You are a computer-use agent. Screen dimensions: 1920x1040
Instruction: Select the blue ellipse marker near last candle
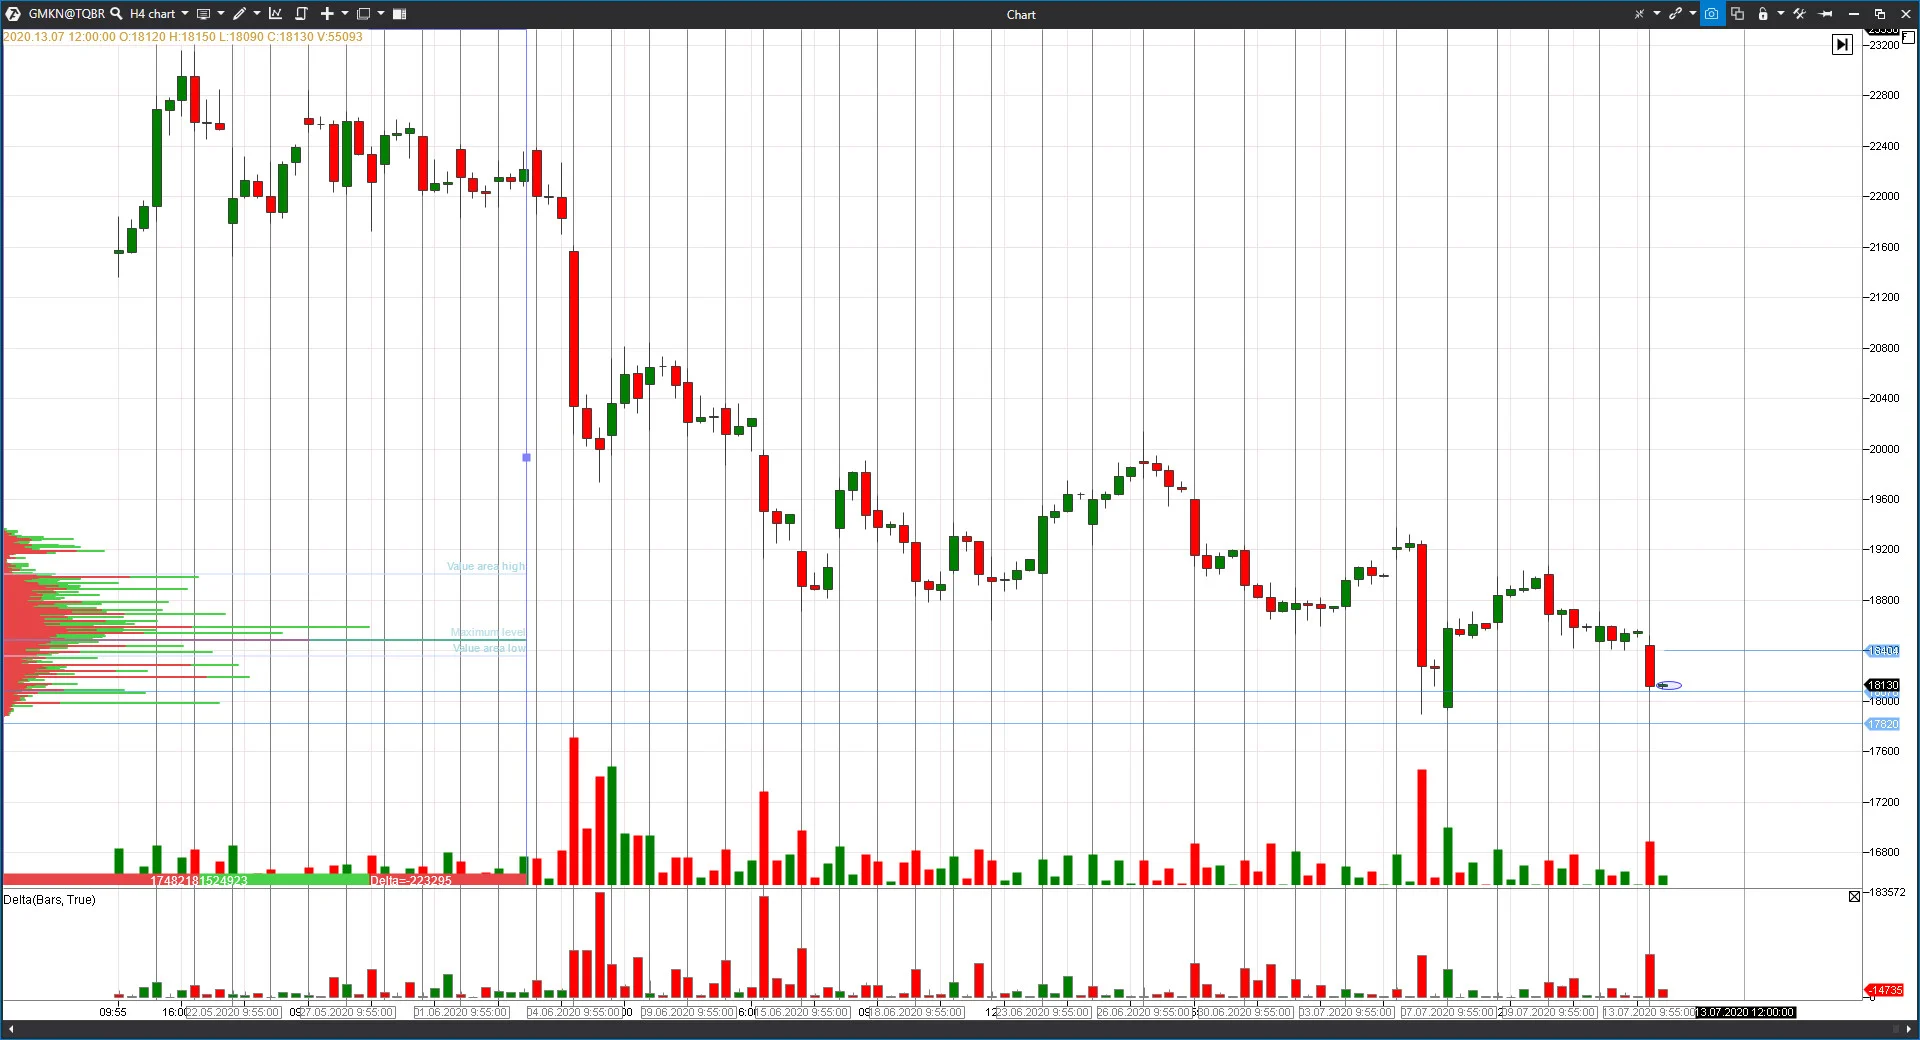click(1669, 685)
